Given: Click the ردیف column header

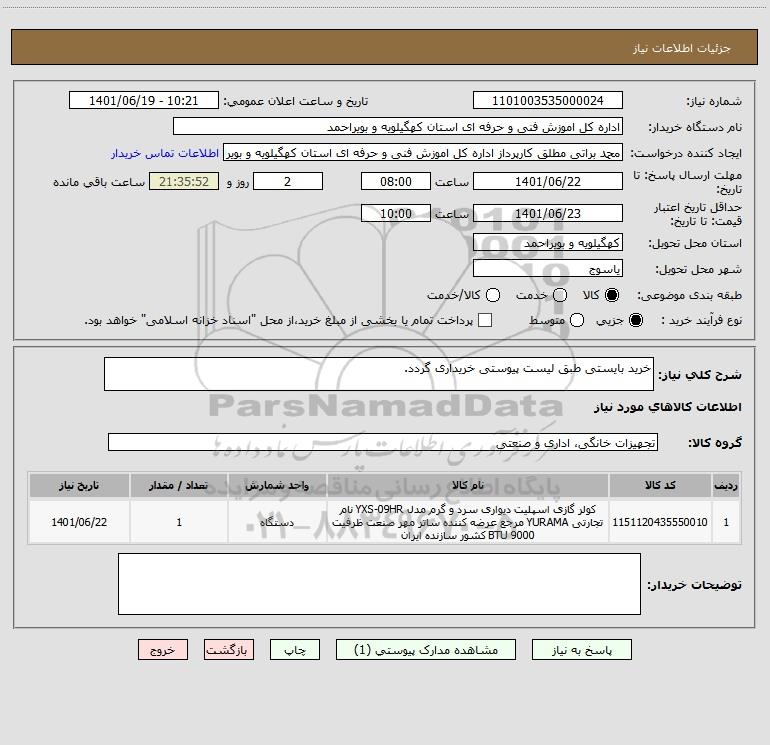Looking at the screenshot, I should 726,485.
